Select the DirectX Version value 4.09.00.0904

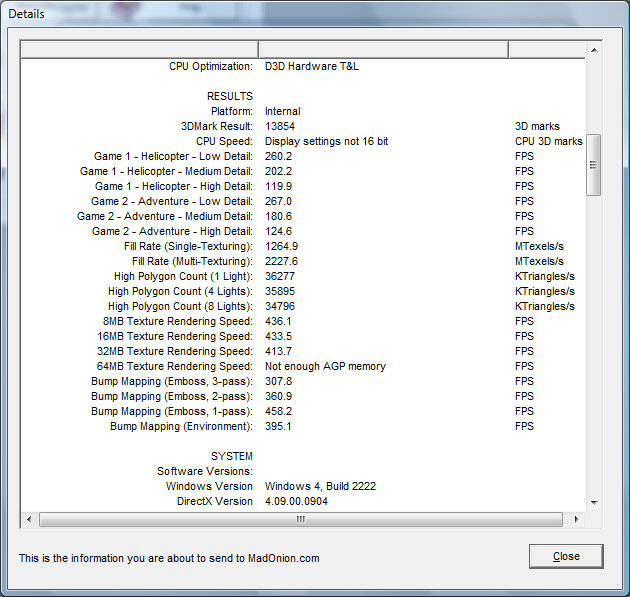(296, 502)
